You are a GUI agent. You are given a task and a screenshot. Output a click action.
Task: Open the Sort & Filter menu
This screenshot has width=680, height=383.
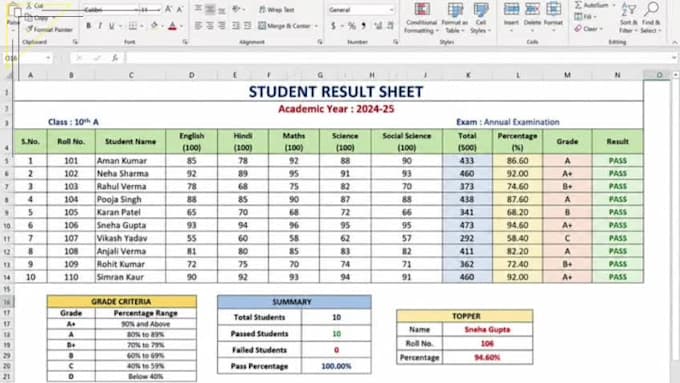[x=628, y=18]
